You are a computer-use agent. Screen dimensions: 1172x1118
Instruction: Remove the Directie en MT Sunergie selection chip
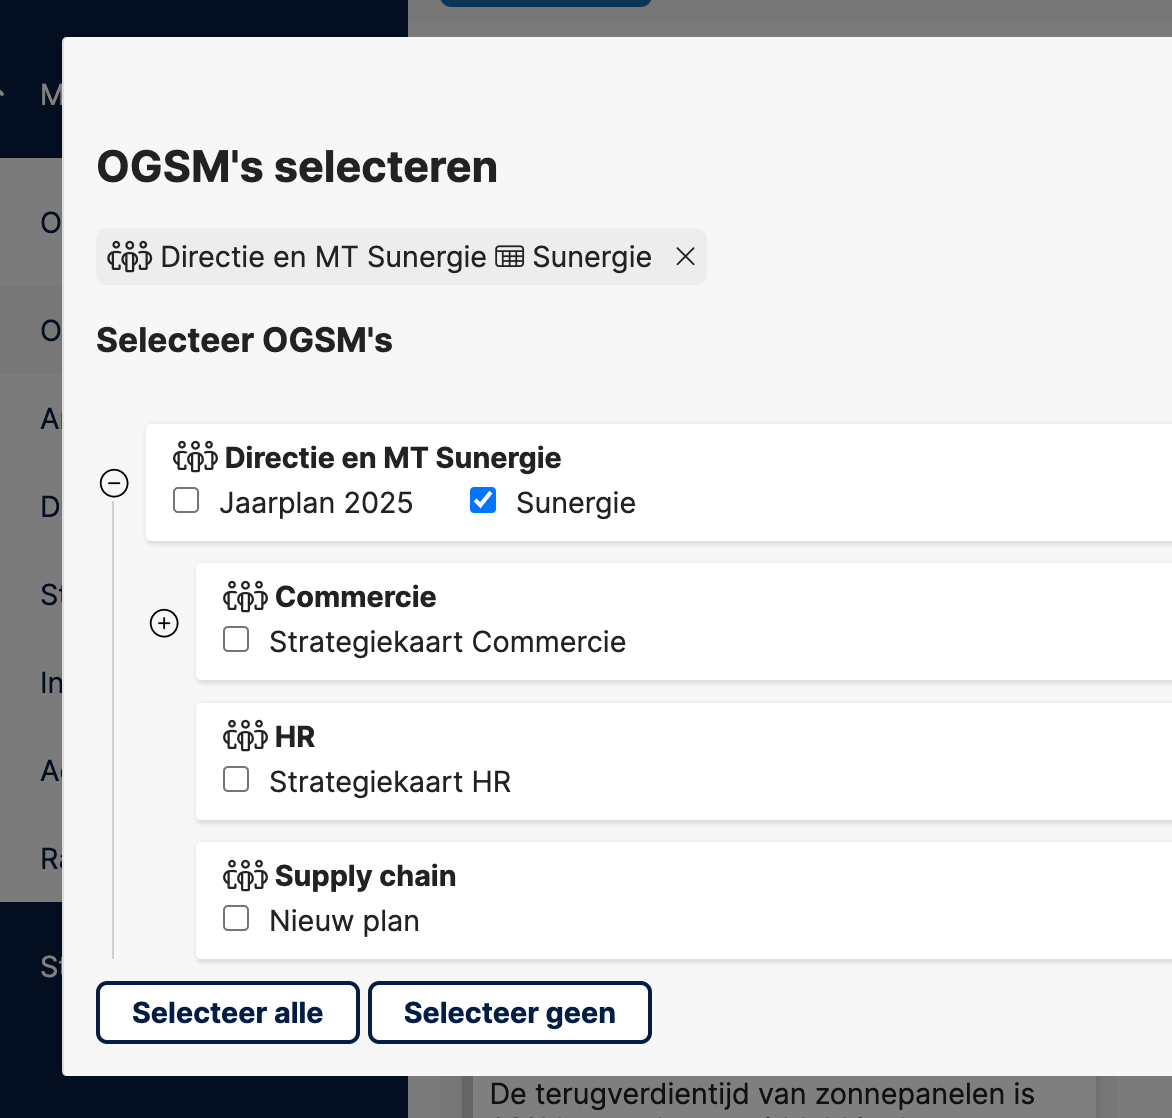[x=685, y=256]
